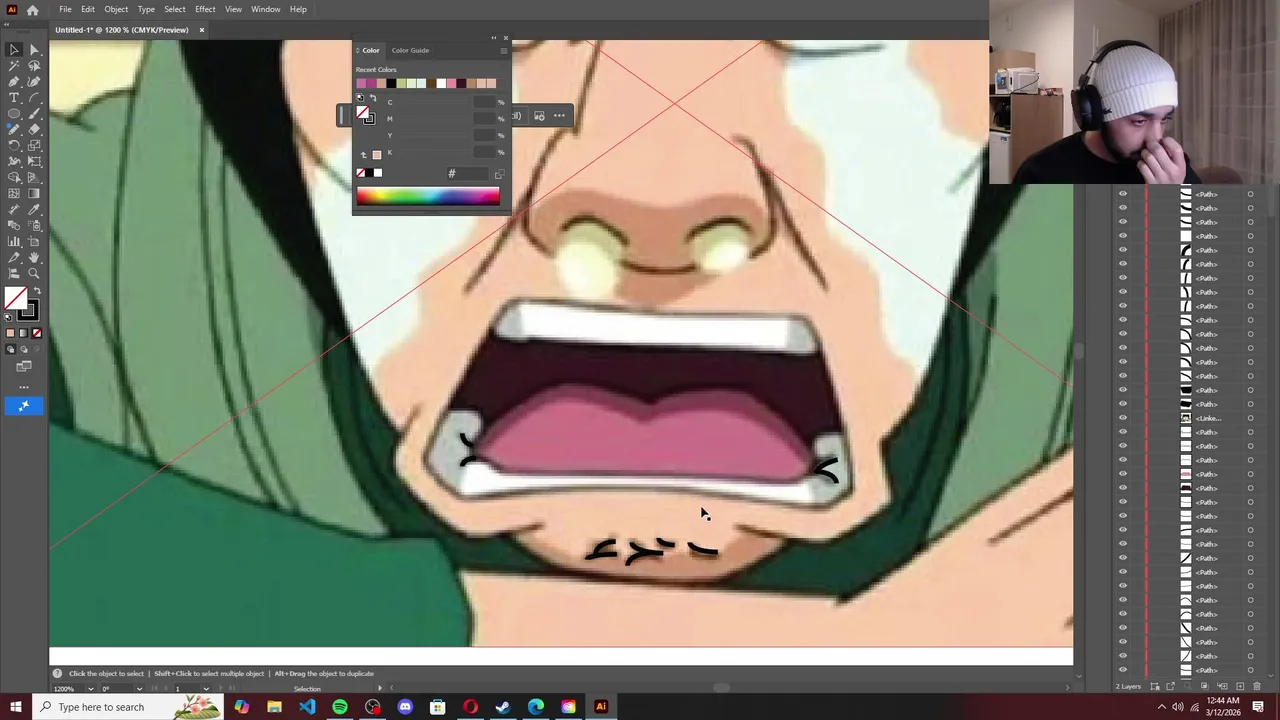The height and width of the screenshot is (720, 1280).
Task: Toggle stroke box in Color panel
Action: point(369,119)
